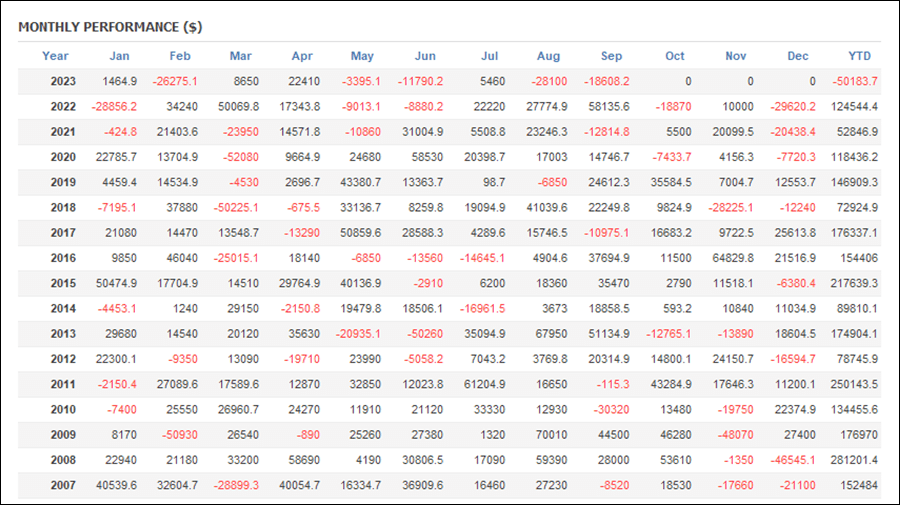Click the Jul column header
The image size is (900, 505).
(x=490, y=56)
